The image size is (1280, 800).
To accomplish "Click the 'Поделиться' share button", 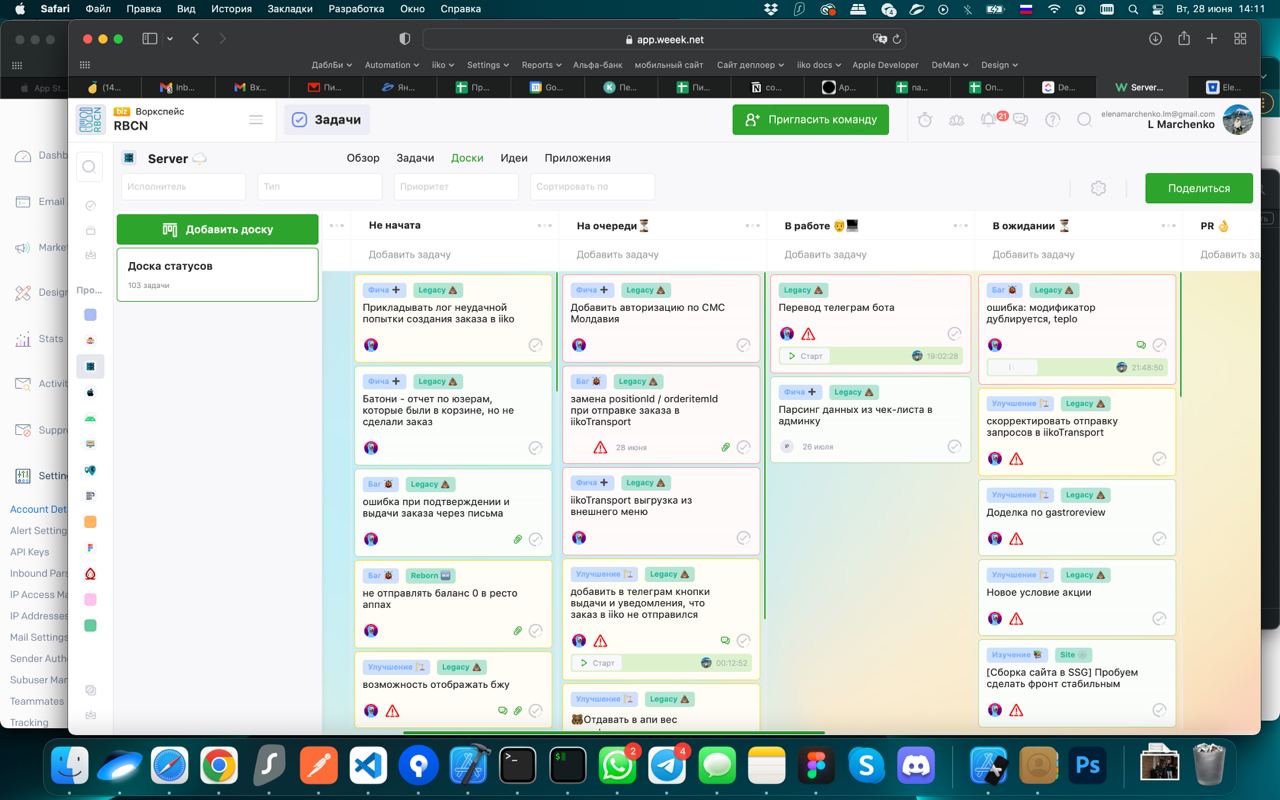I will (1198, 188).
